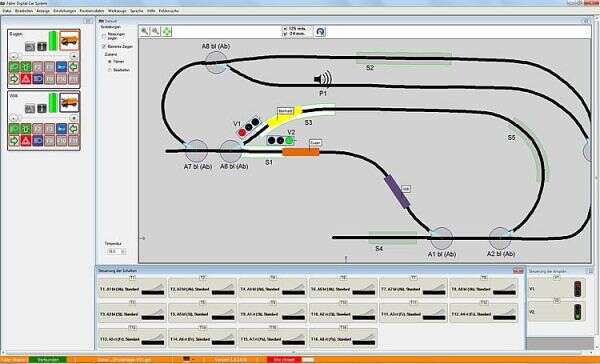The height and width of the screenshot is (364, 600).
Task: Click green right-arrow icon in Willi panel
Action: tap(14, 140)
